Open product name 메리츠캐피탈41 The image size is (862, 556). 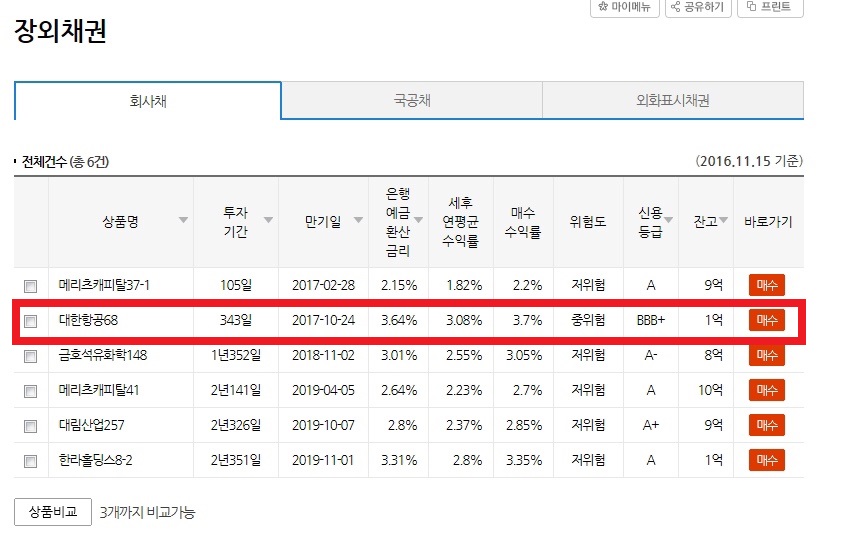tap(99, 390)
